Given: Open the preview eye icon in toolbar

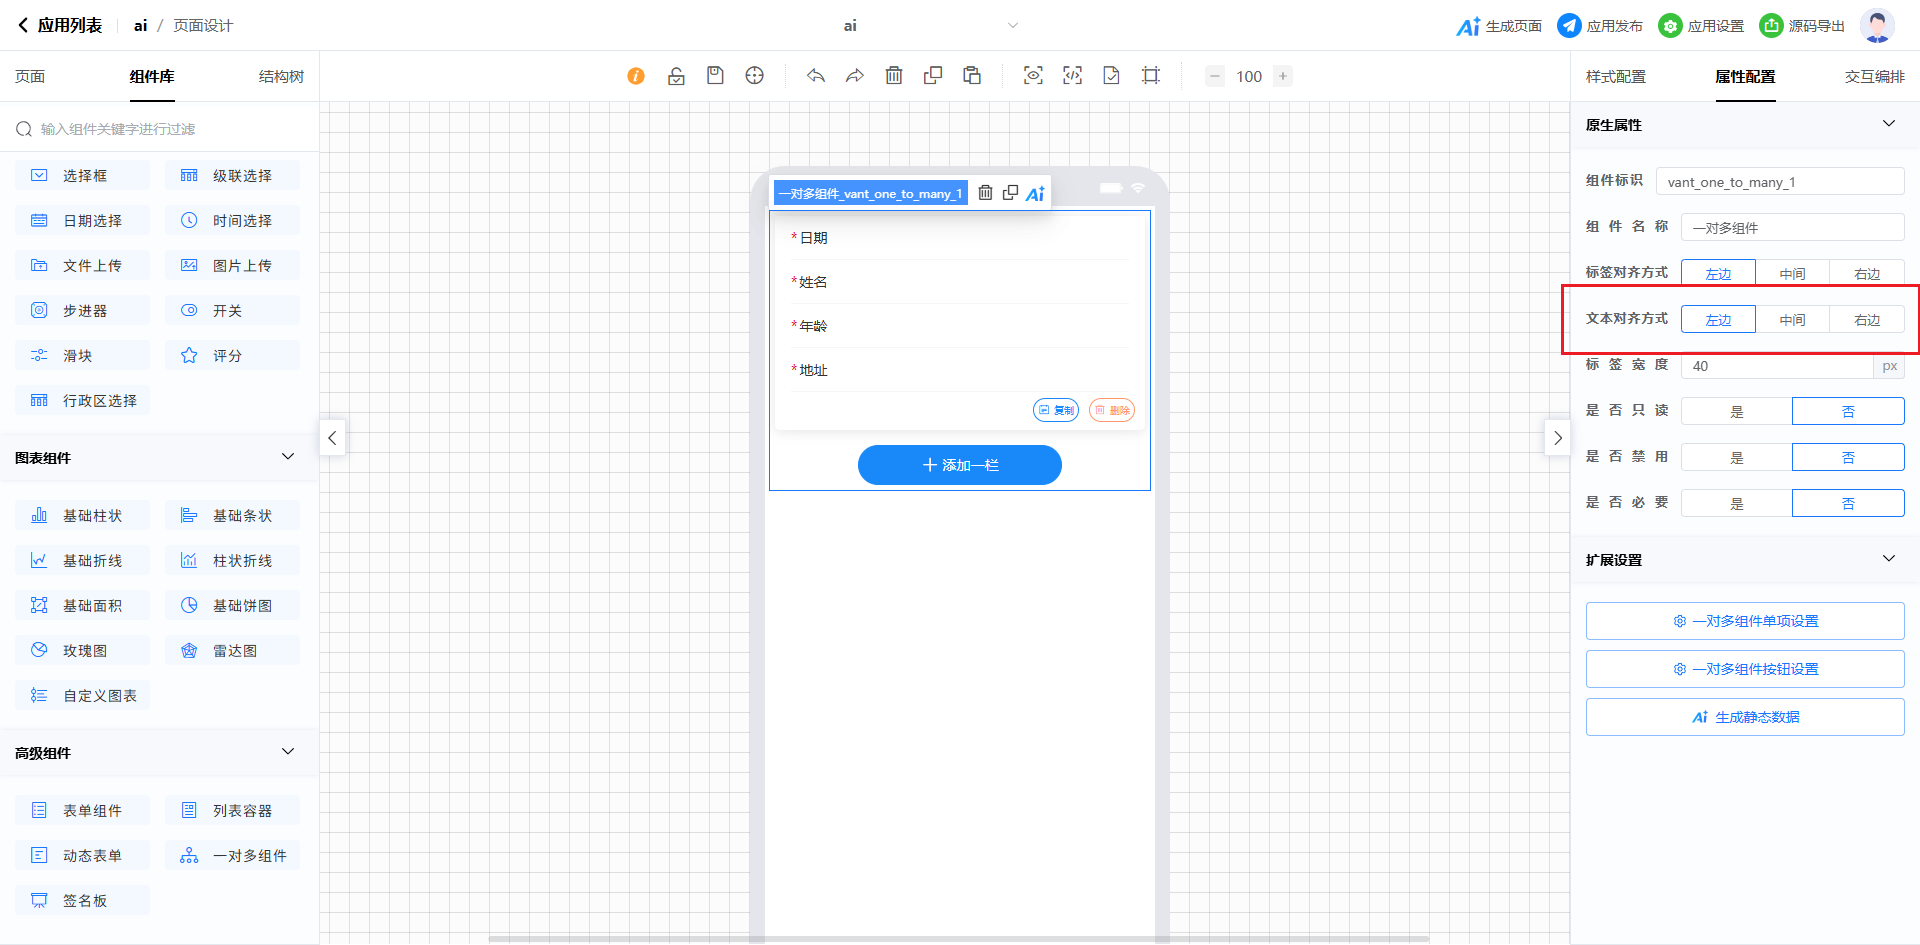Looking at the screenshot, I should coord(1033,76).
